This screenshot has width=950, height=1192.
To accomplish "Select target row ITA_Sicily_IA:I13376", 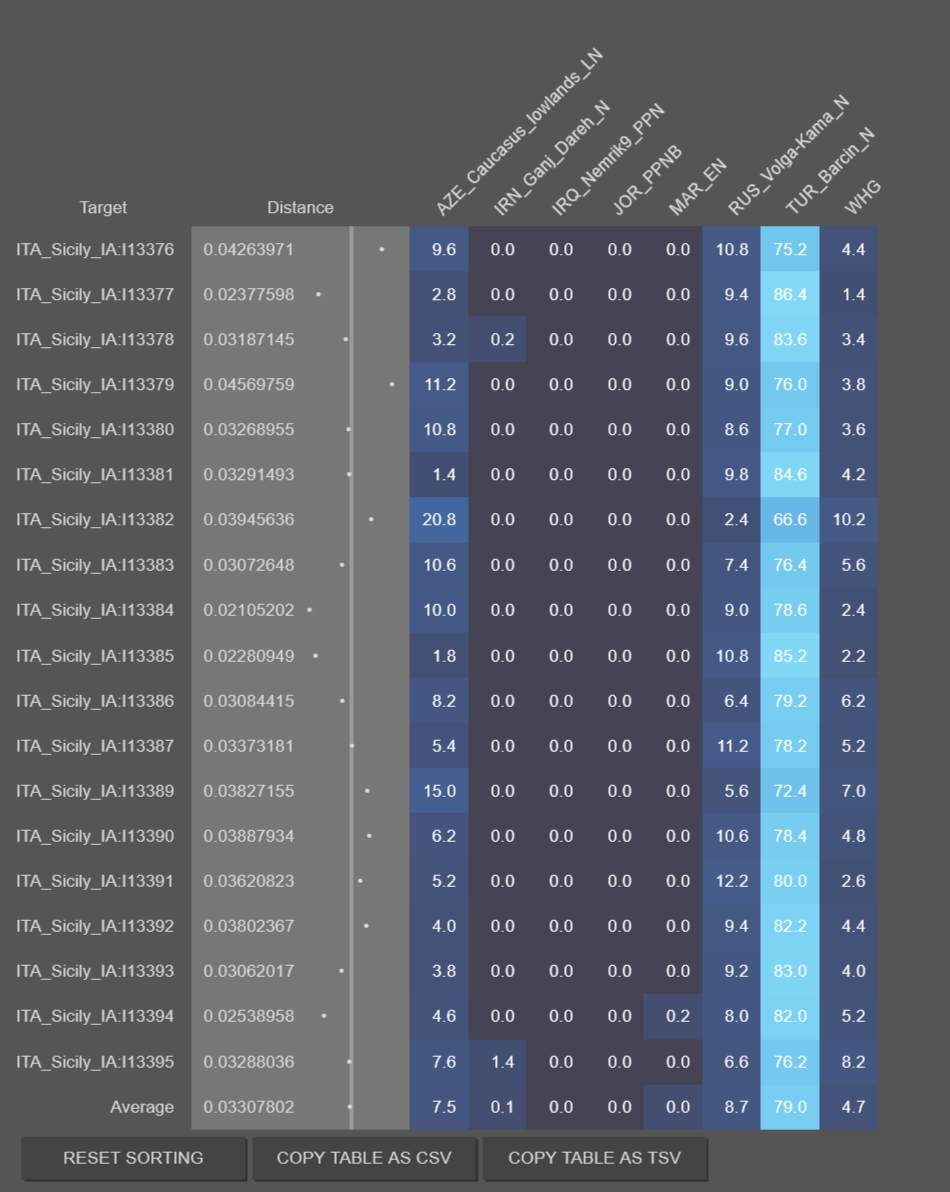I will point(95,249).
